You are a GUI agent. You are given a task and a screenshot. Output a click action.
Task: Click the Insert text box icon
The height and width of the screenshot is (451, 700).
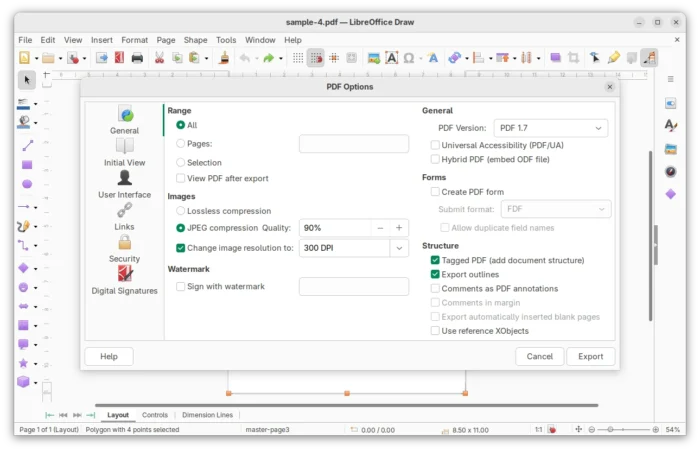392,58
